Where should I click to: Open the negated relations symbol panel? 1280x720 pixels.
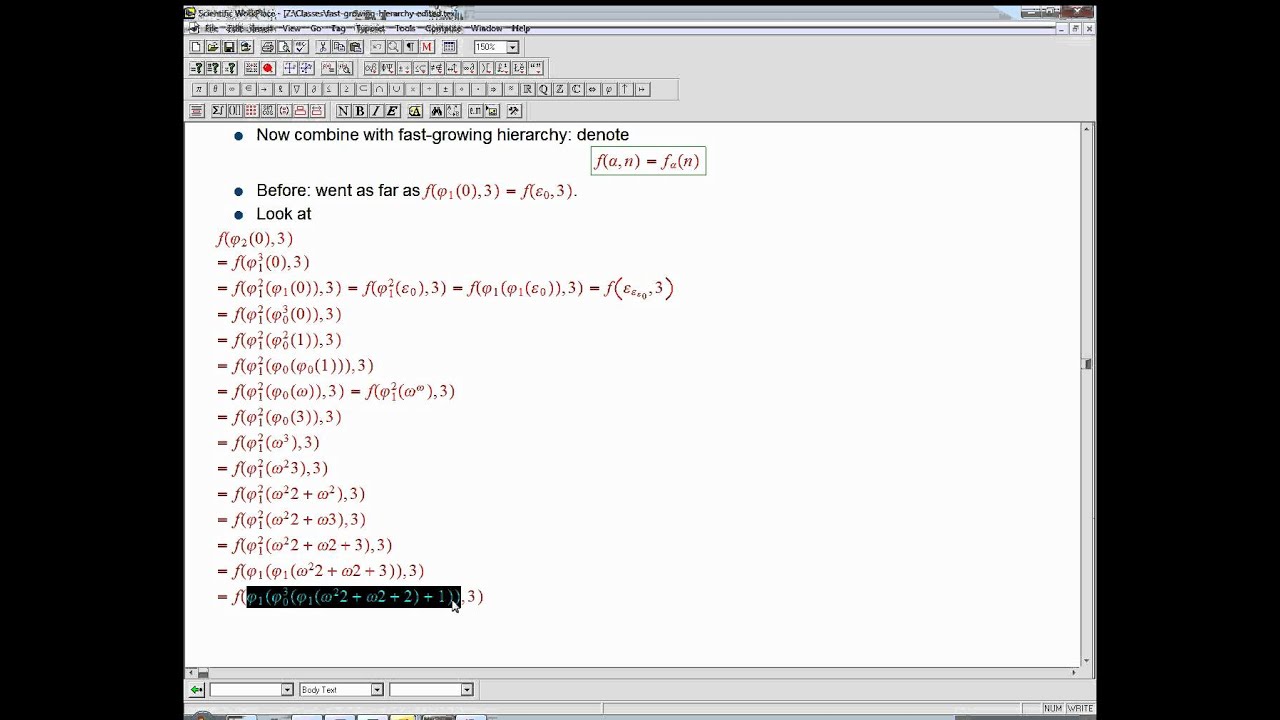point(437,68)
